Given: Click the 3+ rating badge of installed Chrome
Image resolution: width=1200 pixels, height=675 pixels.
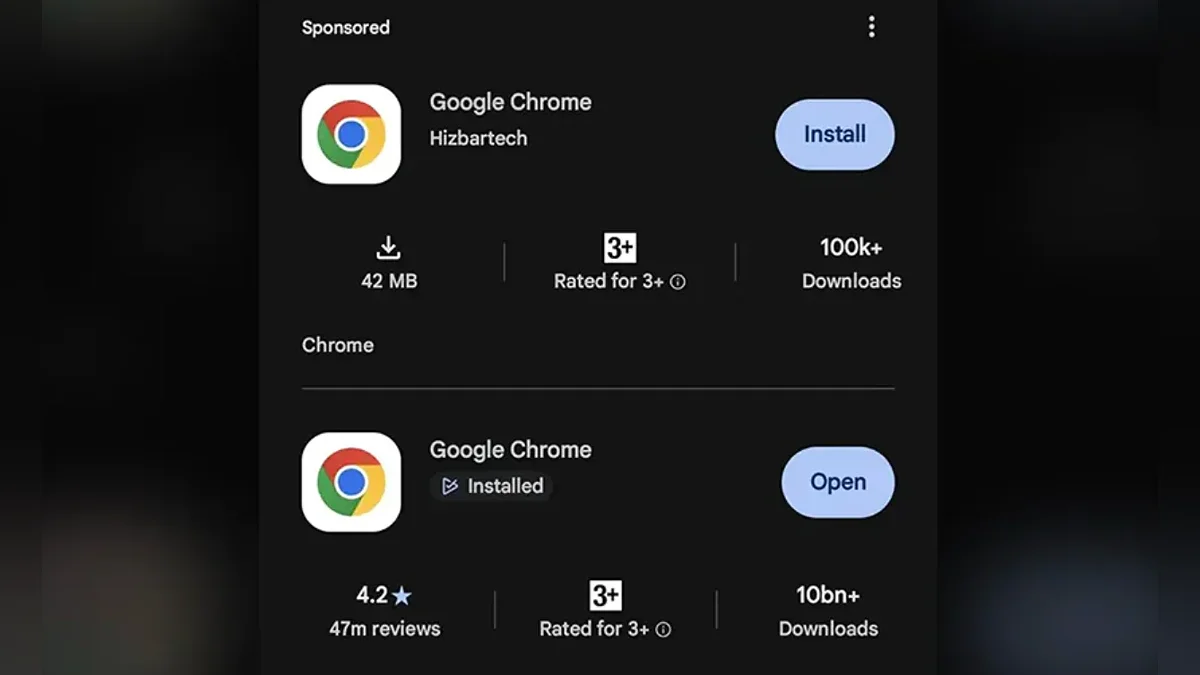Looking at the screenshot, I should tap(605, 596).
